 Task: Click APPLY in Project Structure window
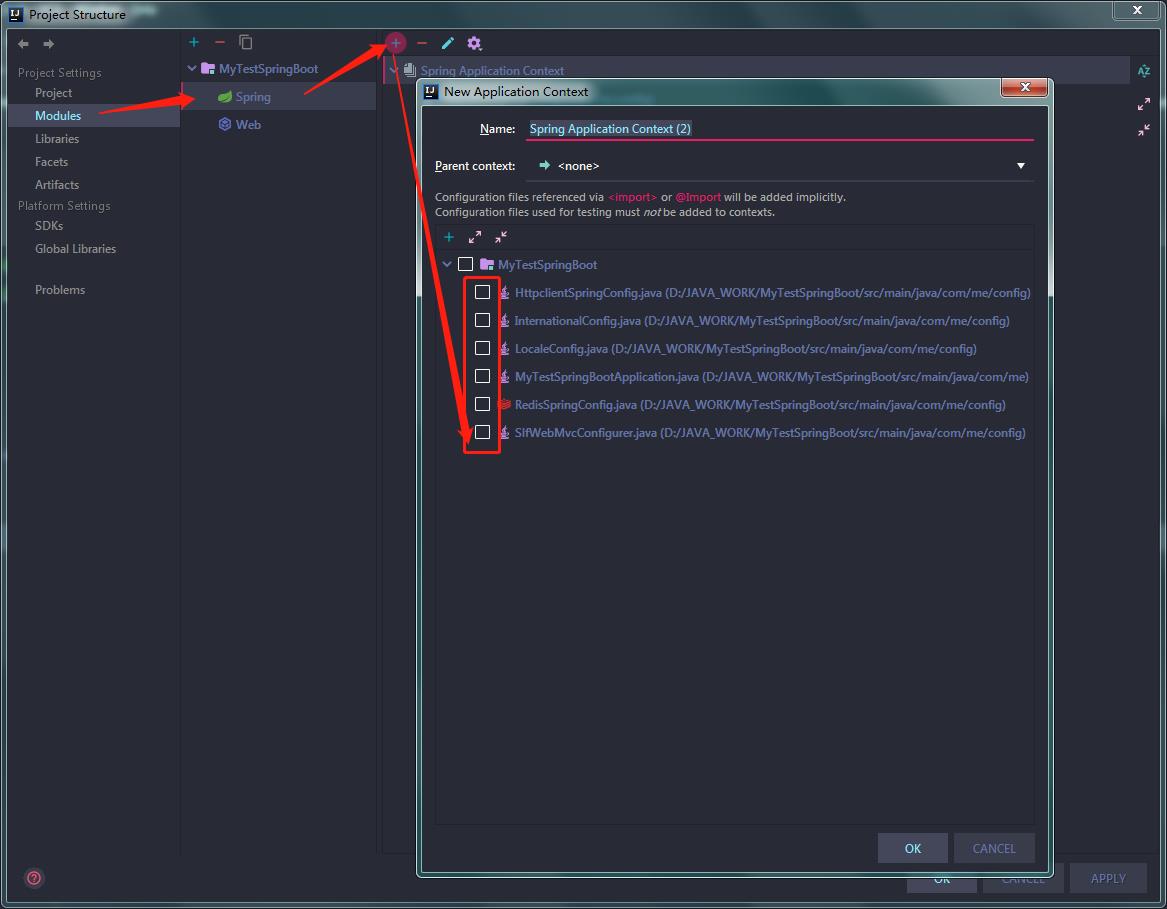(1107, 878)
